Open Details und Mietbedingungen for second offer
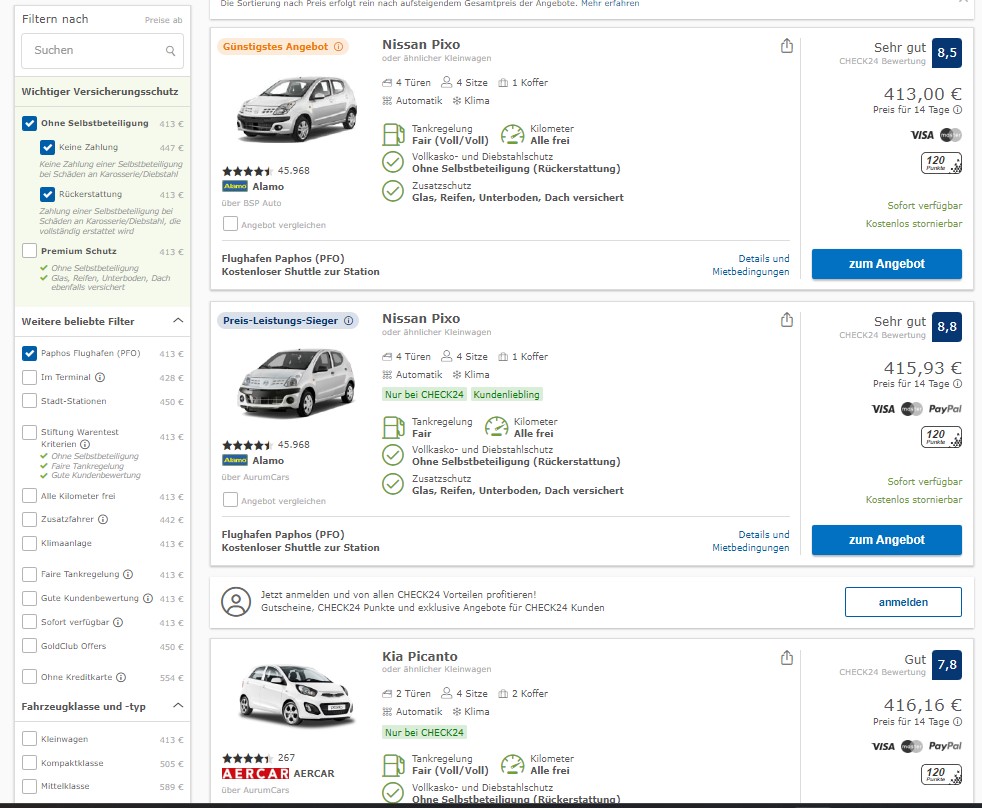The height and width of the screenshot is (808, 982). point(751,541)
